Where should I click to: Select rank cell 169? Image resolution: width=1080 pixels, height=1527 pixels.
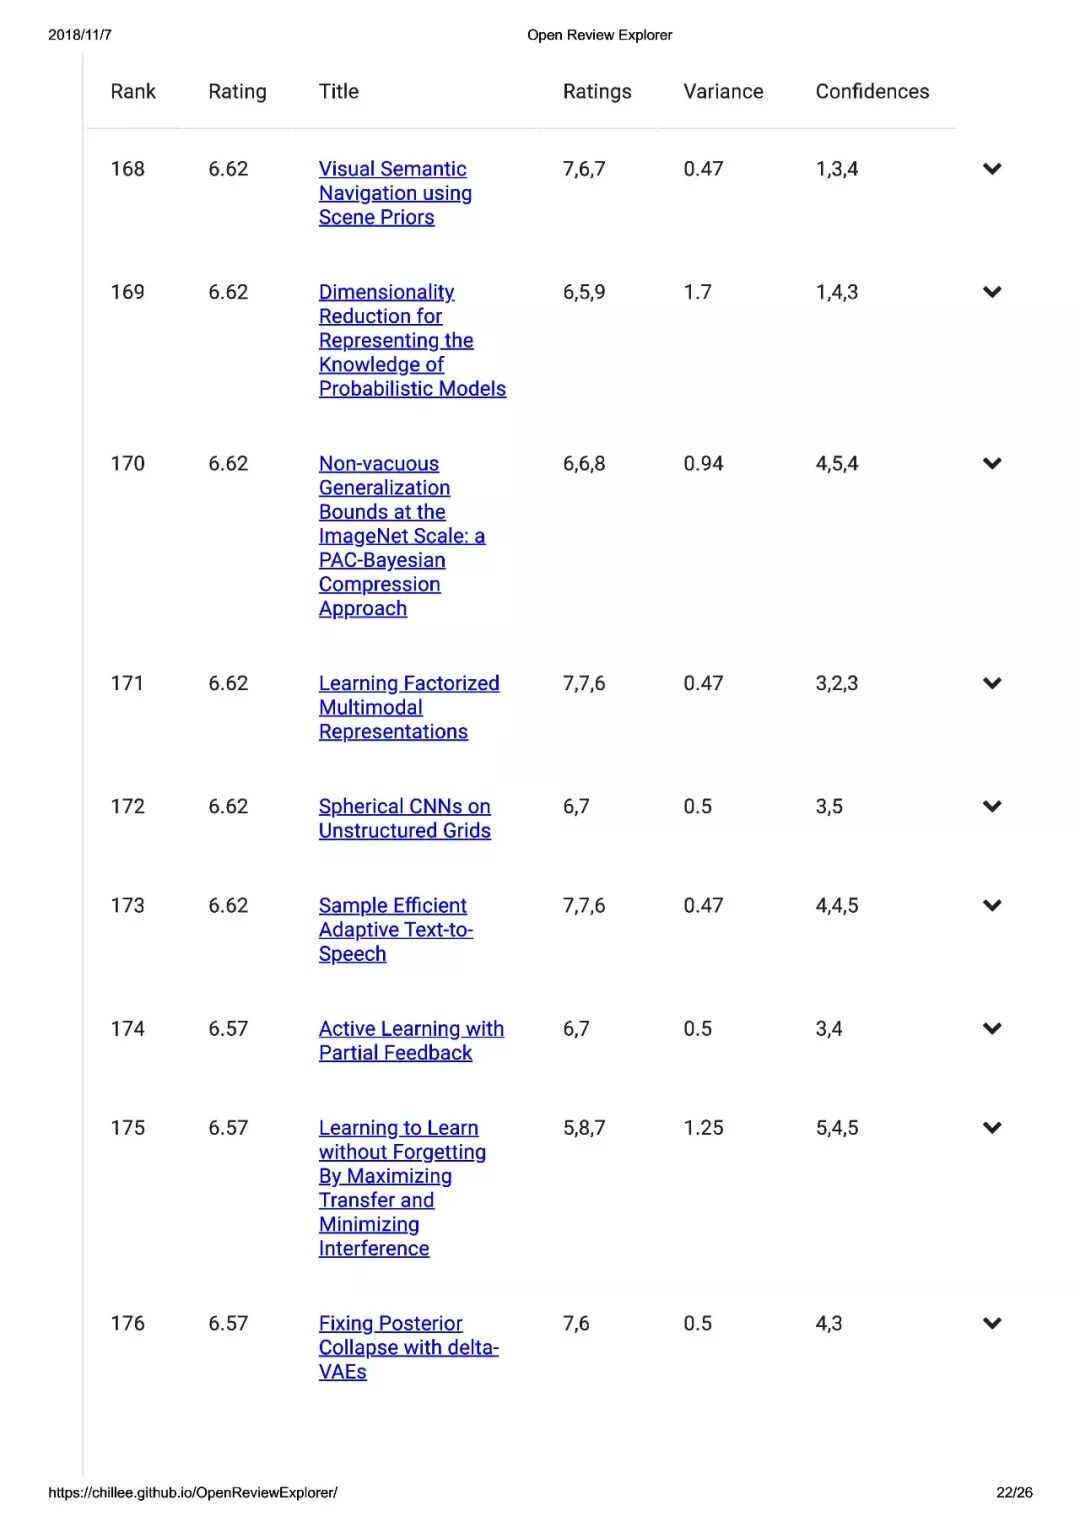pos(127,292)
